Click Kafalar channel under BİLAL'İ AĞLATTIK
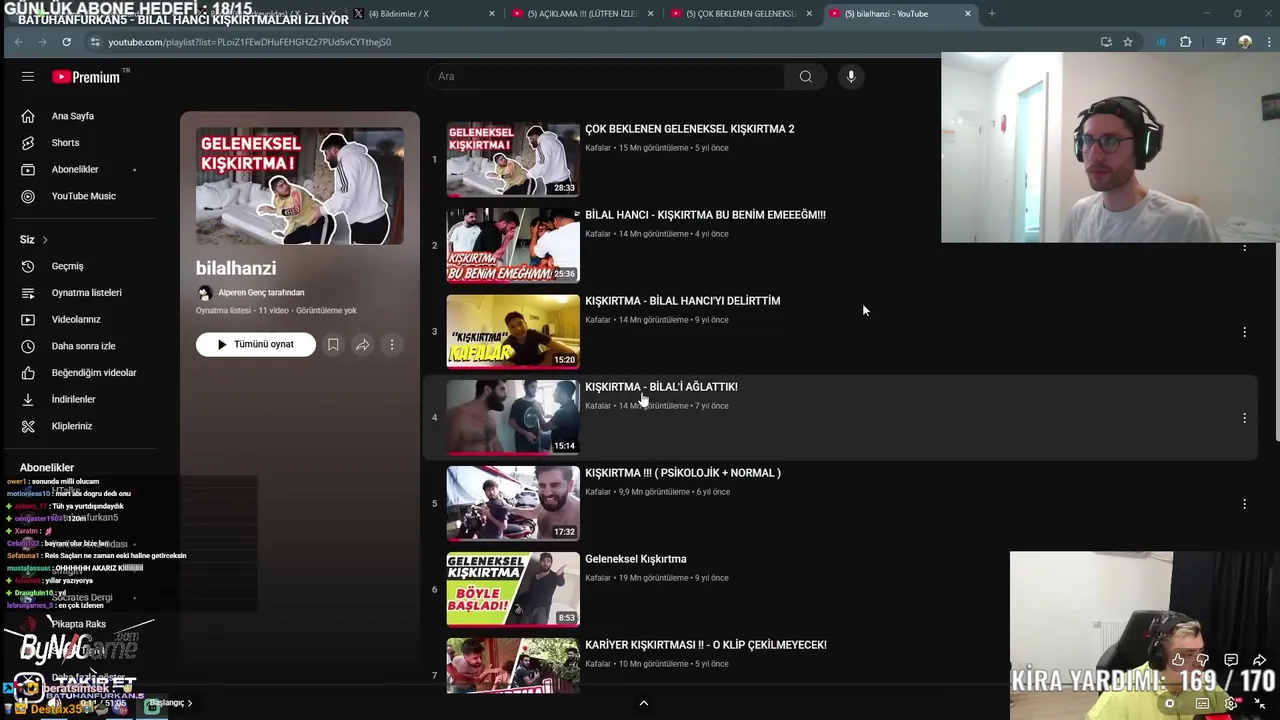The height and width of the screenshot is (720, 1280). 598,406
